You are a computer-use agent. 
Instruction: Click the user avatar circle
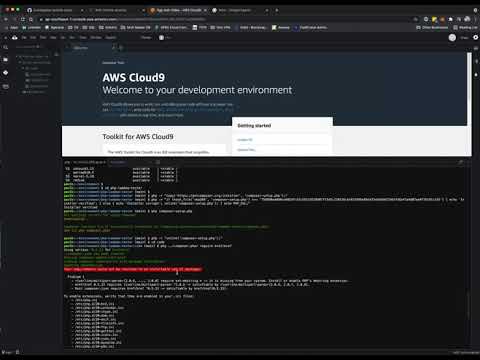click(452, 38)
